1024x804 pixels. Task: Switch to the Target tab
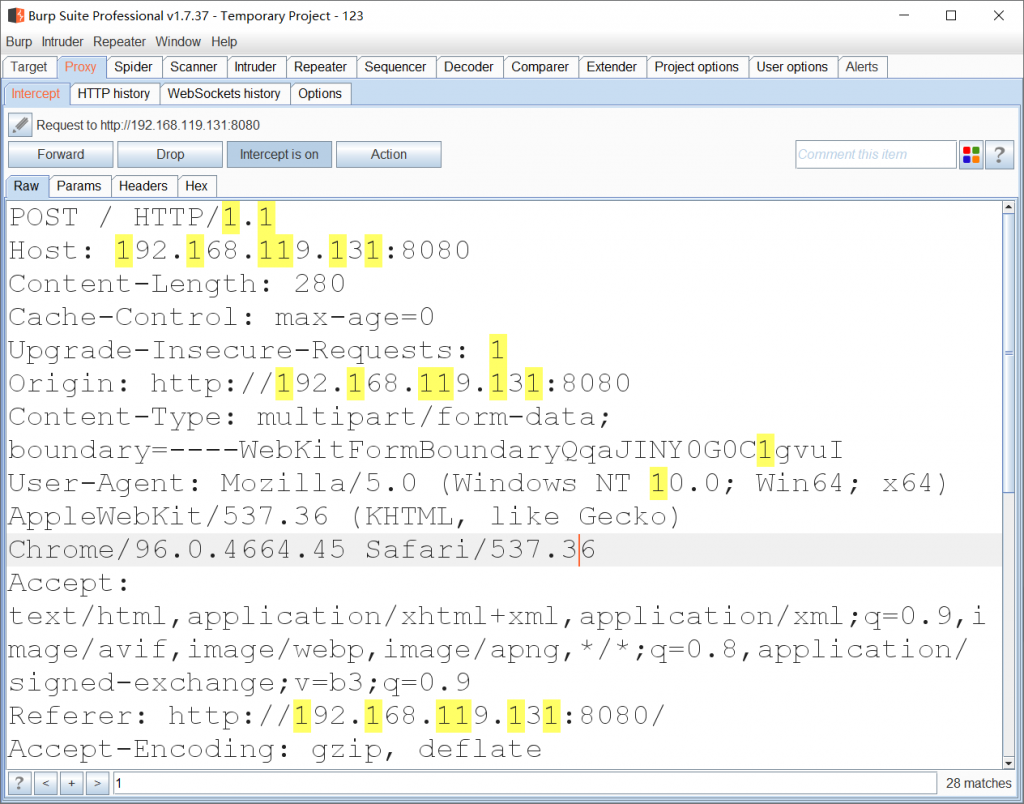coord(29,67)
